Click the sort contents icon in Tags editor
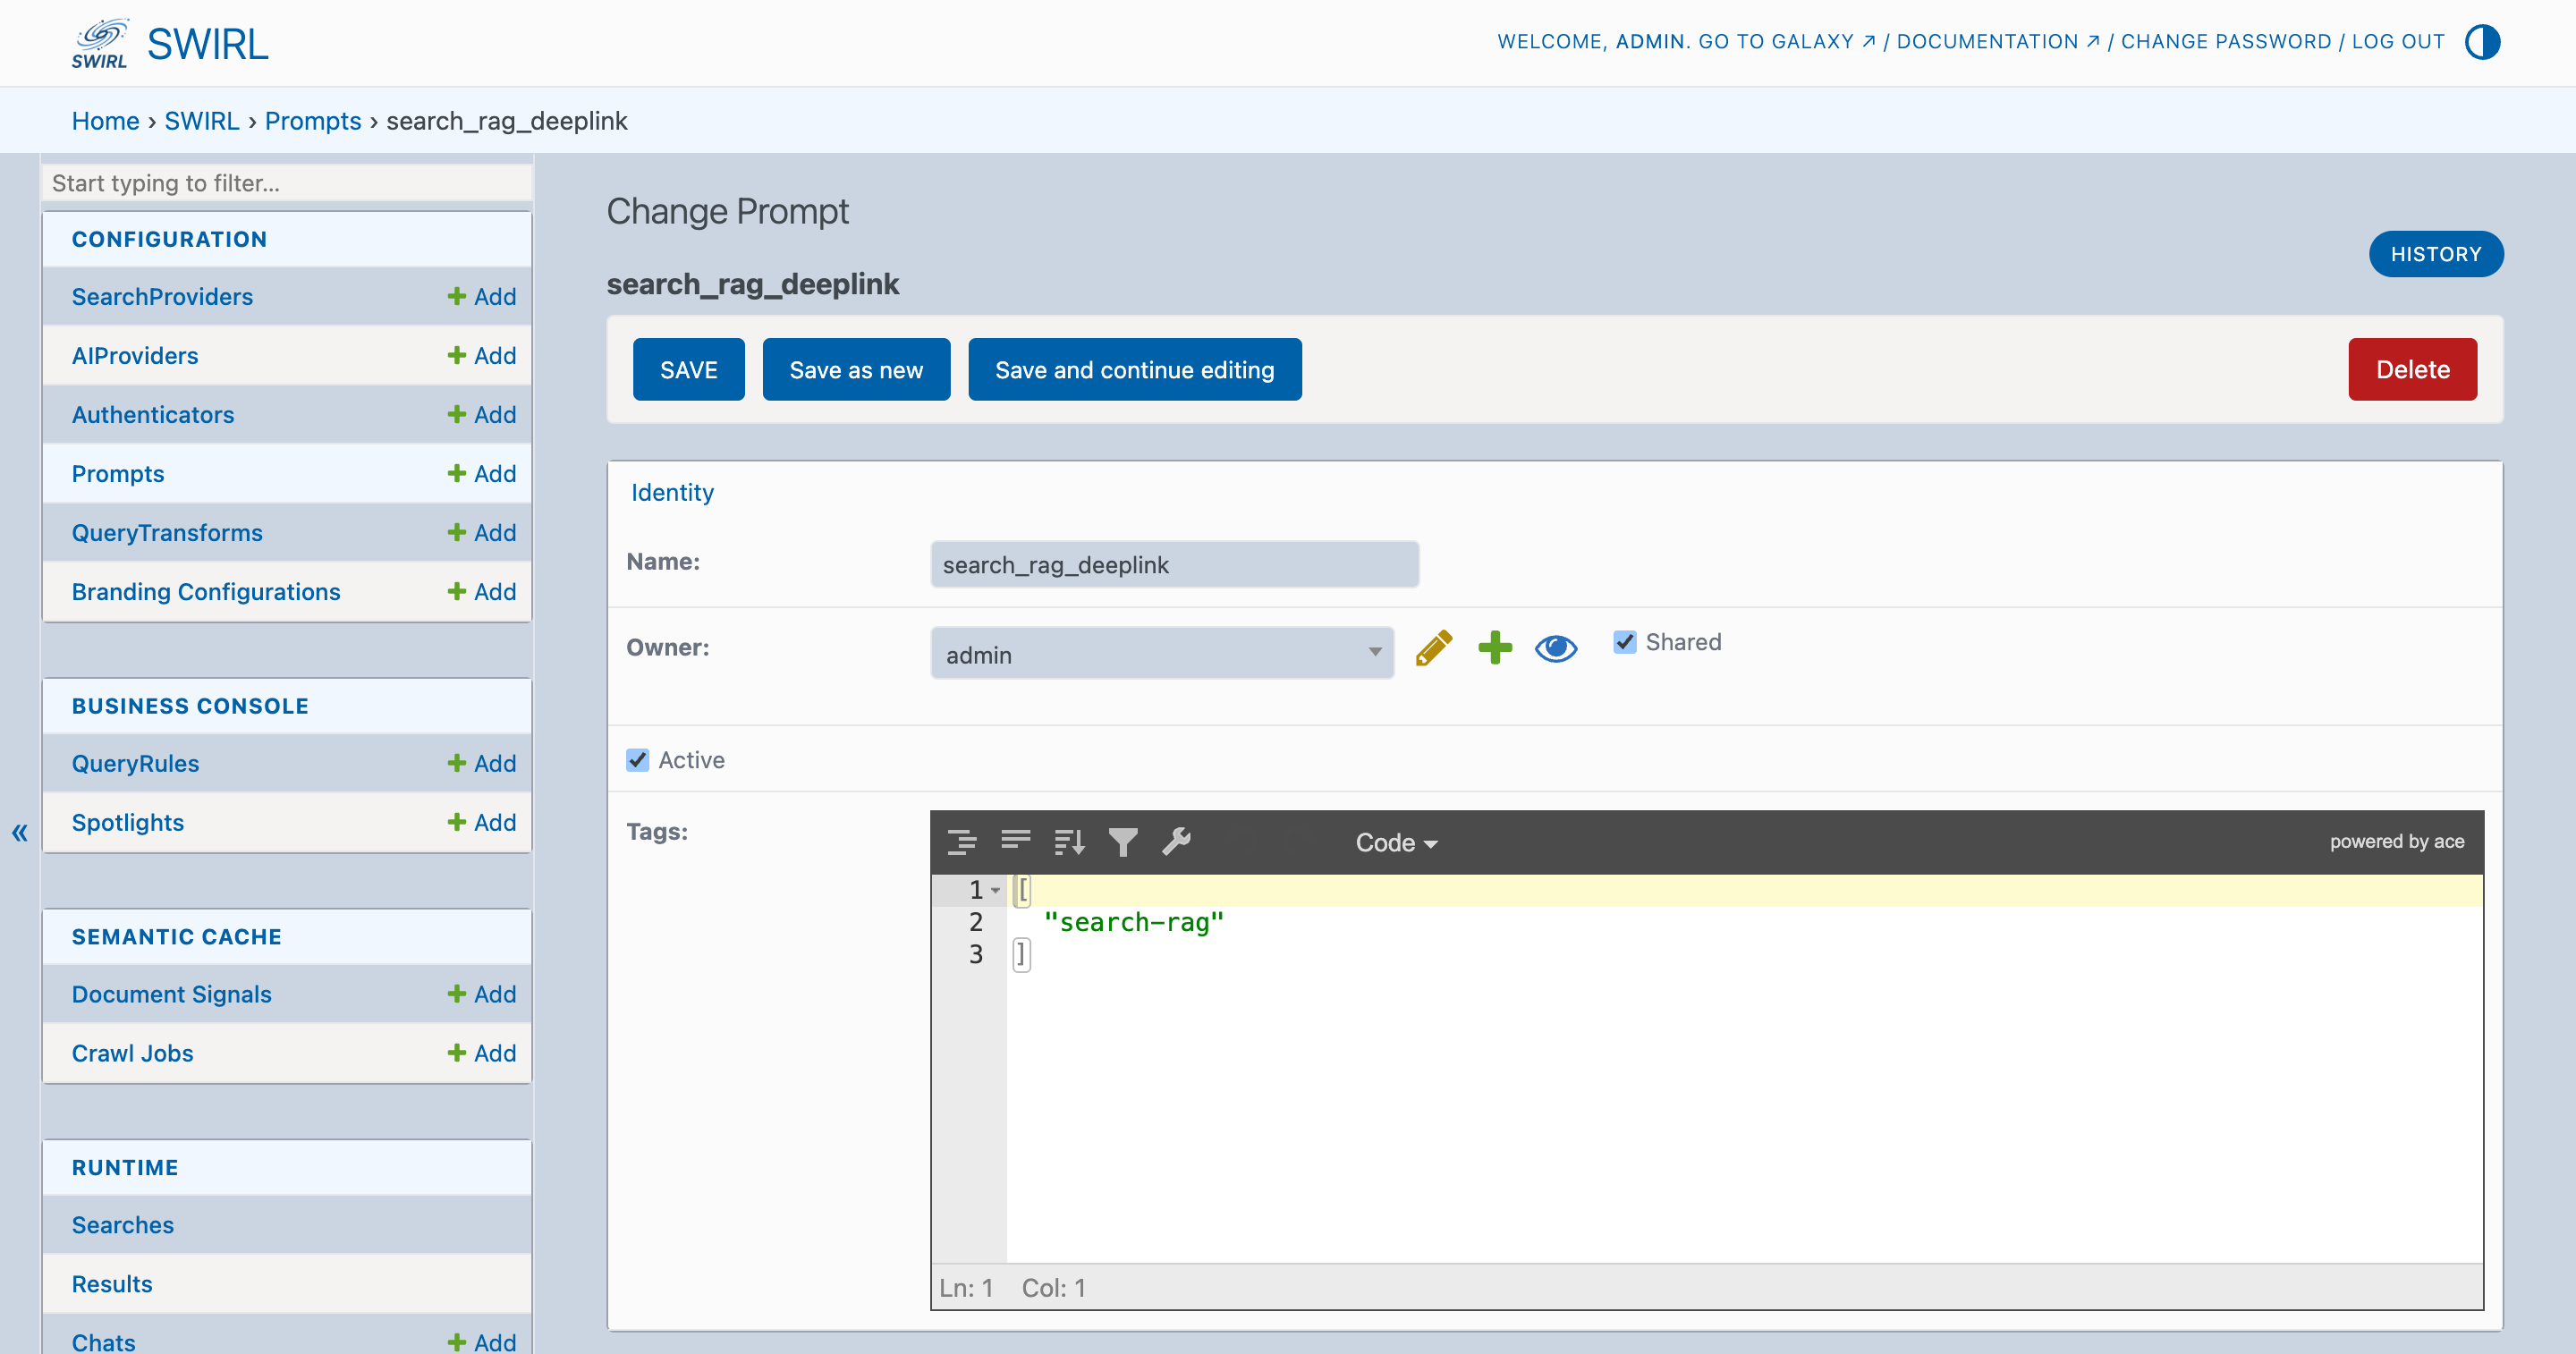The width and height of the screenshot is (2576, 1354). [x=1070, y=842]
